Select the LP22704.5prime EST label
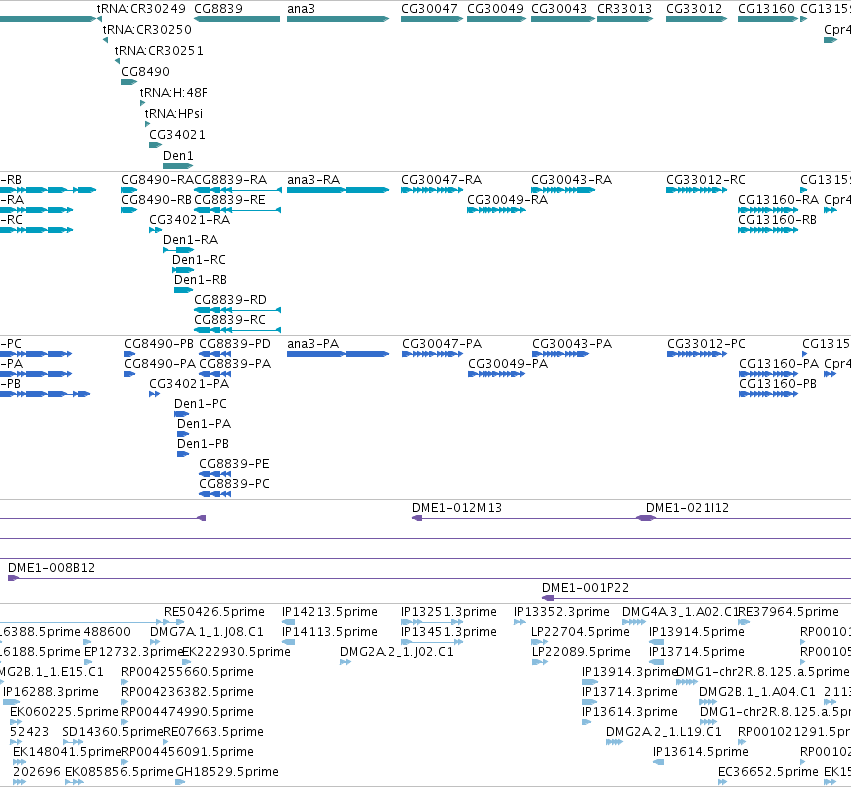Image resolution: width=851 pixels, height=787 pixels. 580,632
